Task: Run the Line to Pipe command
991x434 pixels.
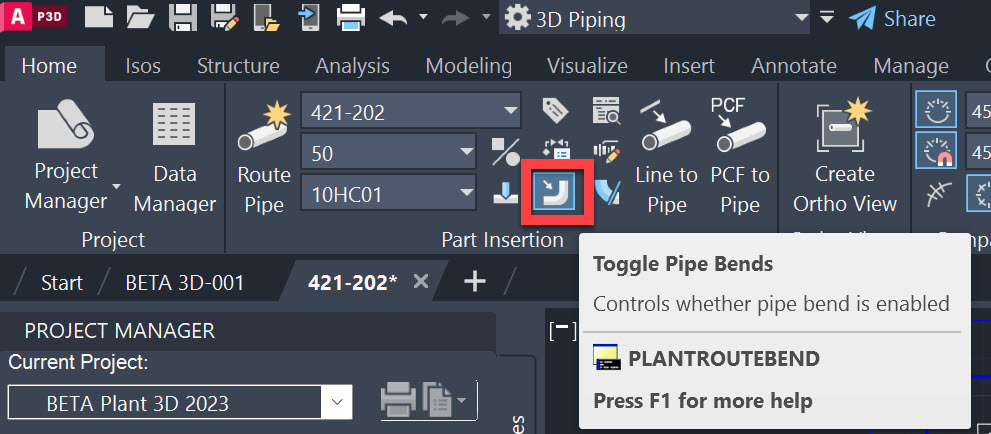Action: tap(667, 158)
